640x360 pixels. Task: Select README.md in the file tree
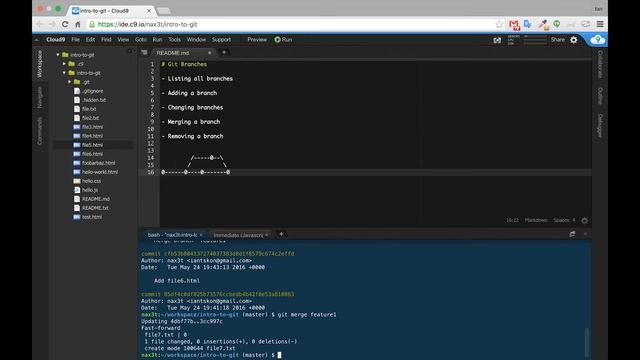[96, 199]
